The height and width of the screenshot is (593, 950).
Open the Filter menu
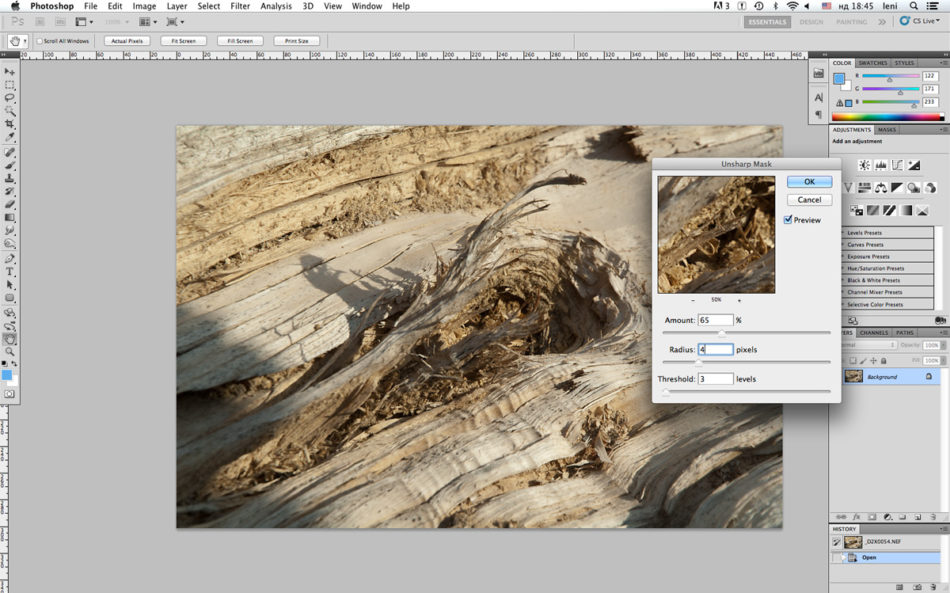click(x=240, y=6)
